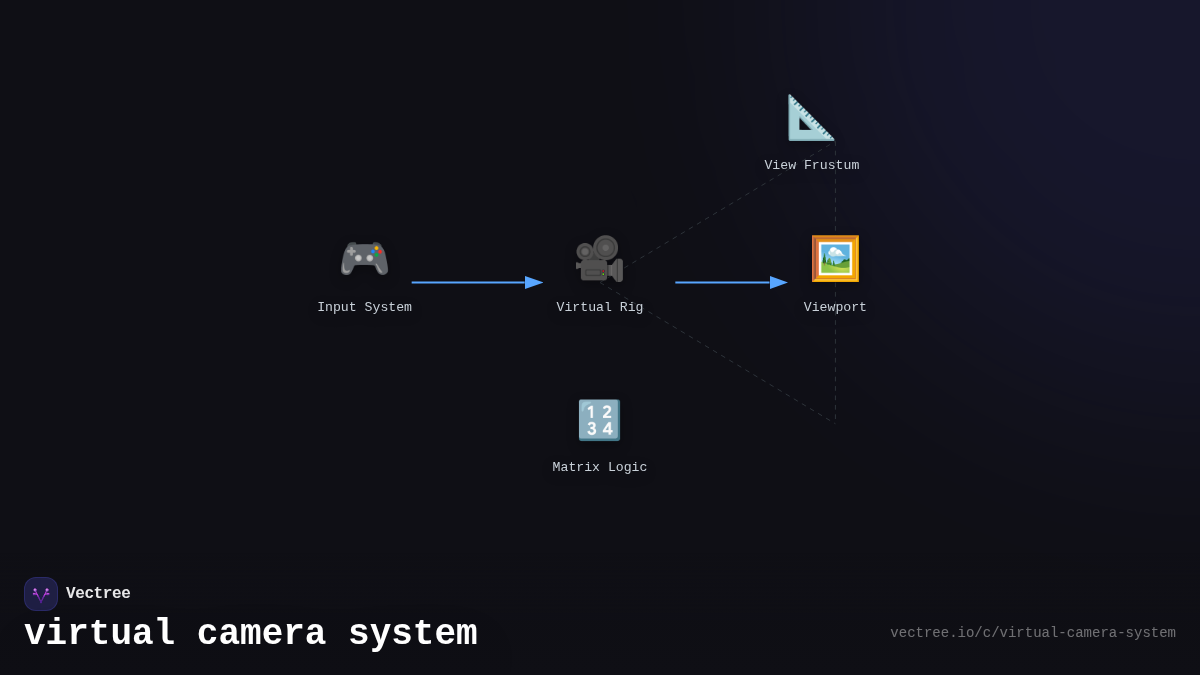Click the Vectree logo icon
This screenshot has height=675, width=1200.
[41, 593]
